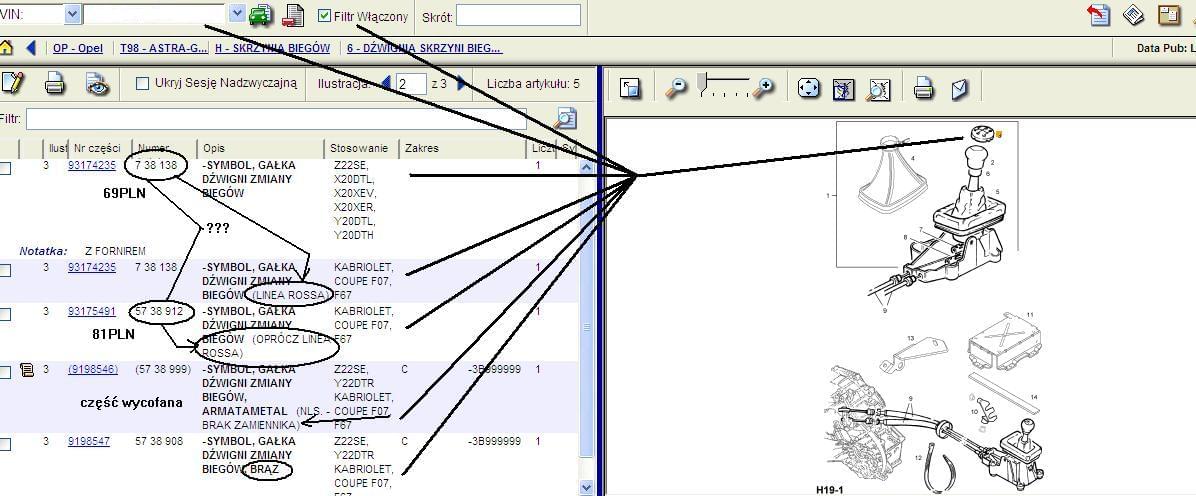This screenshot has width=1196, height=496.
Task: Show previous illustration
Action: [385, 83]
